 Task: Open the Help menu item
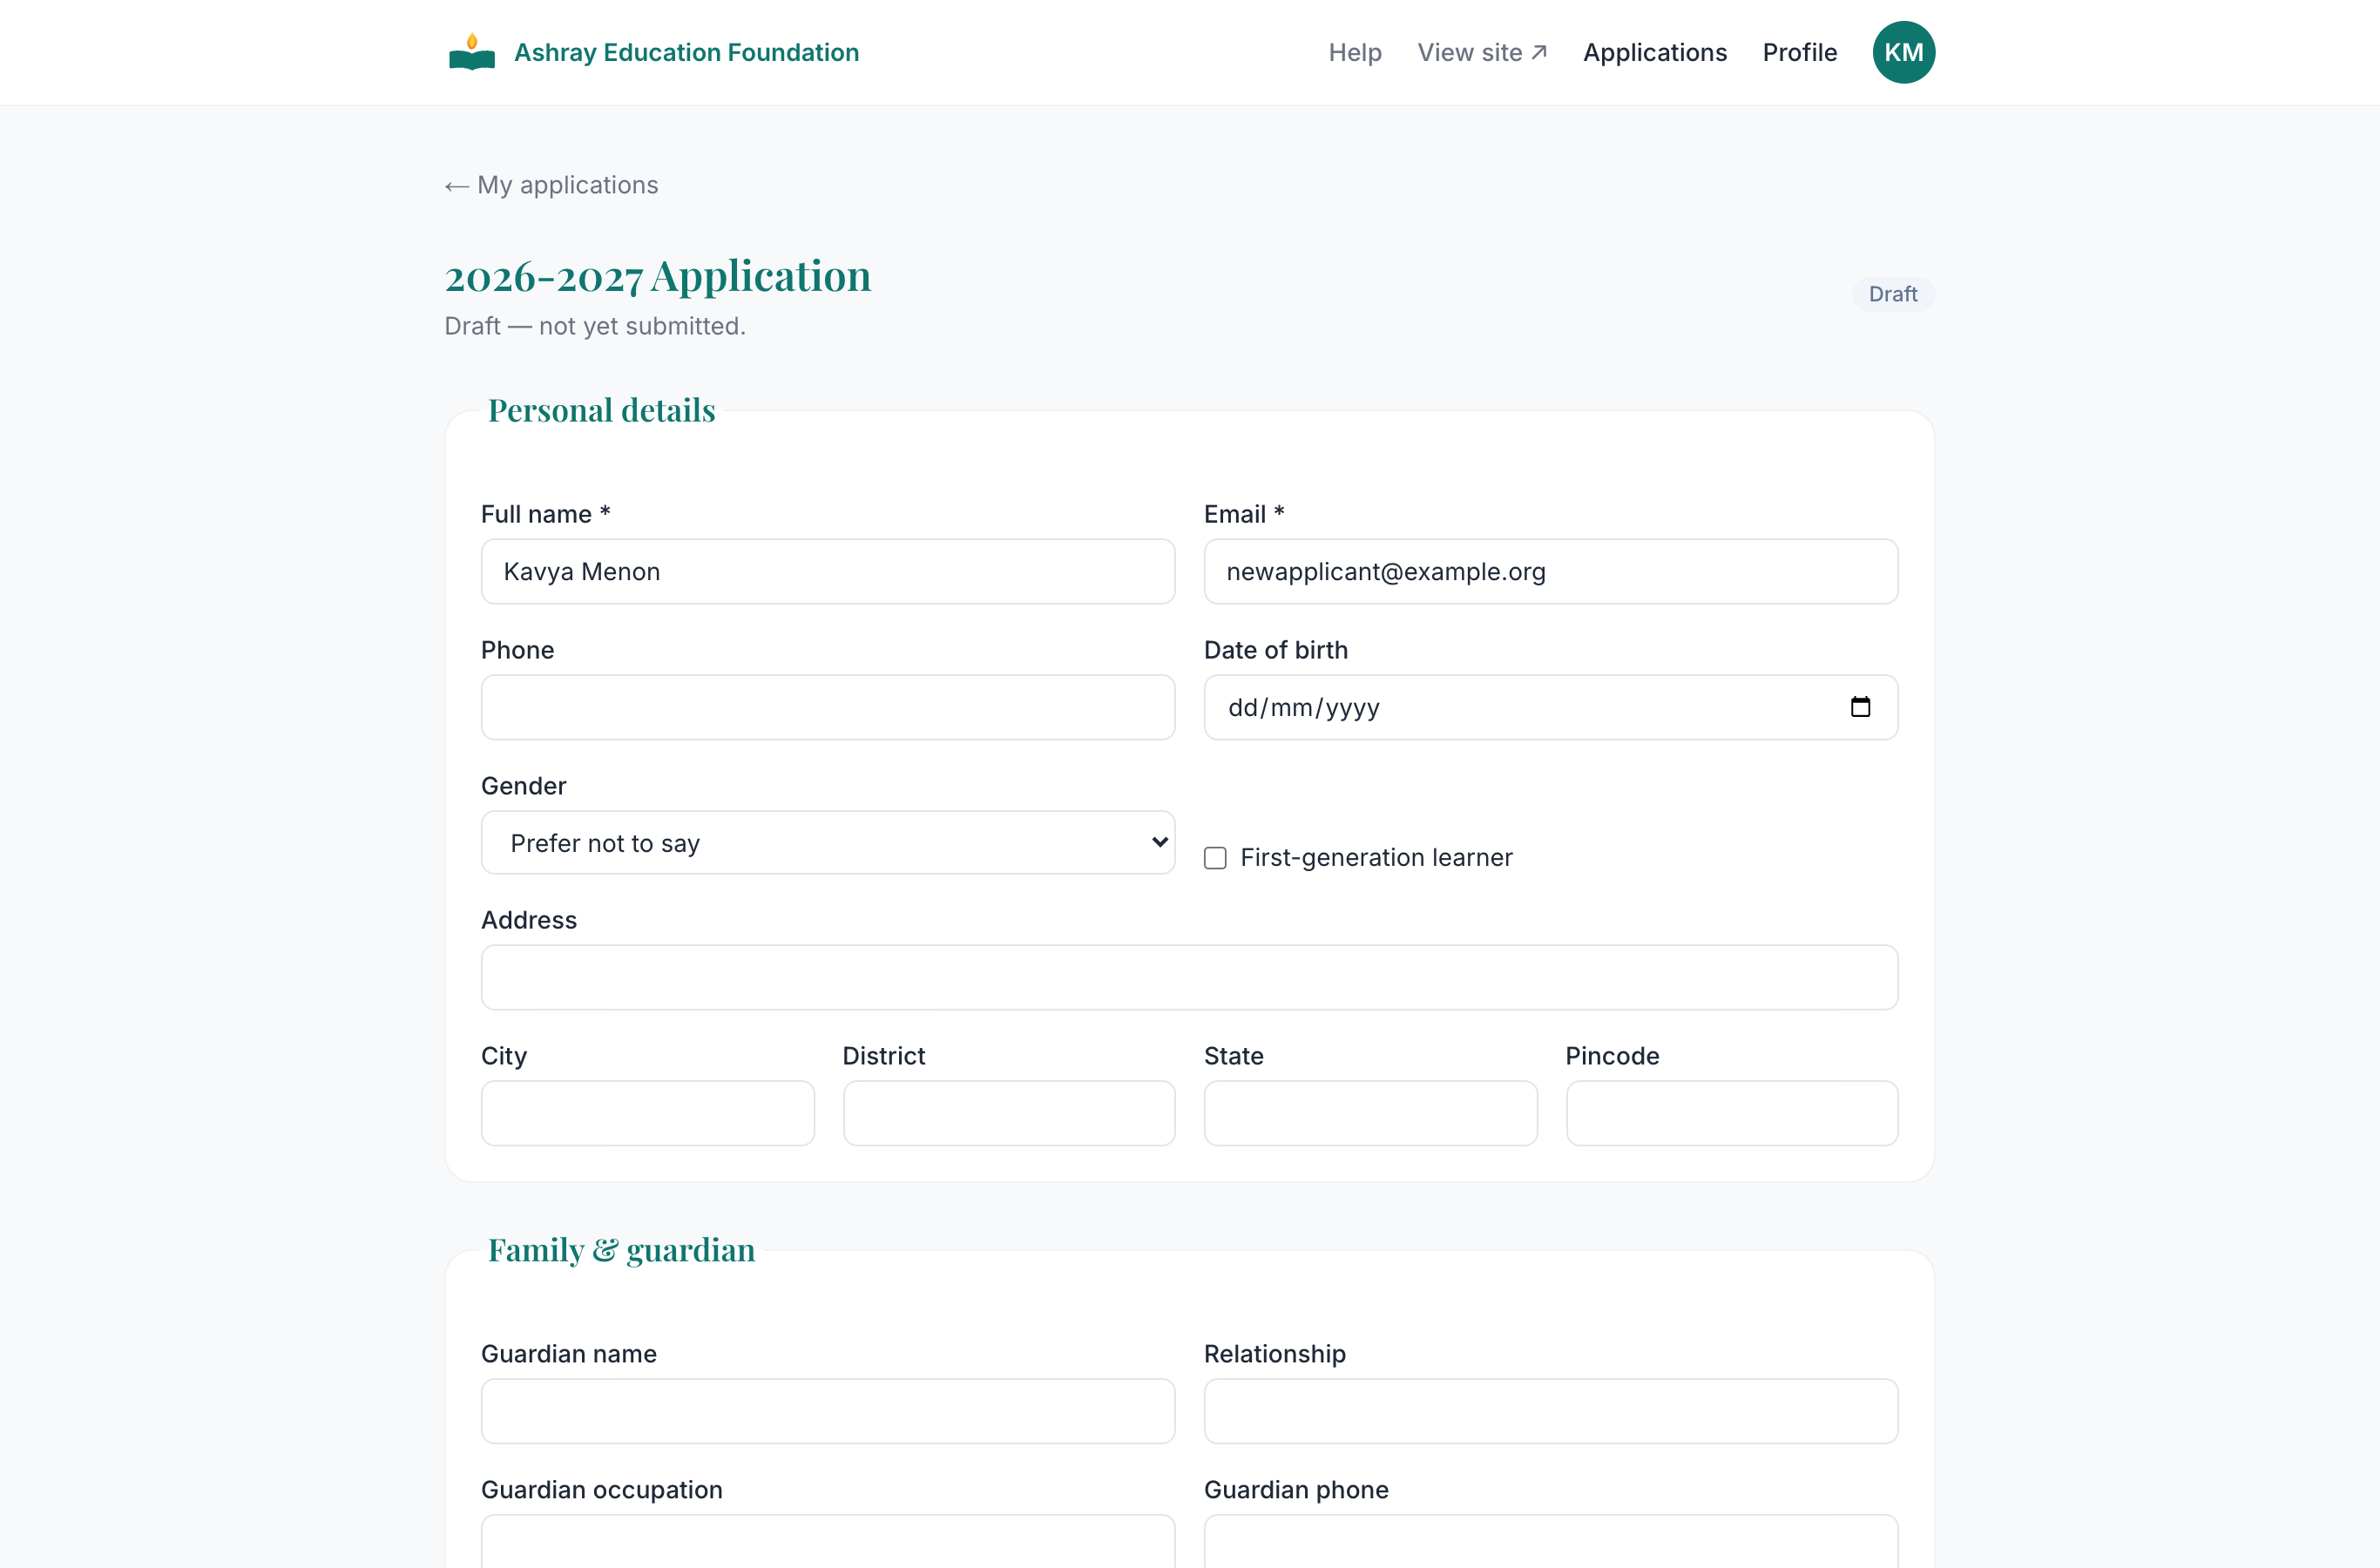pos(1355,52)
